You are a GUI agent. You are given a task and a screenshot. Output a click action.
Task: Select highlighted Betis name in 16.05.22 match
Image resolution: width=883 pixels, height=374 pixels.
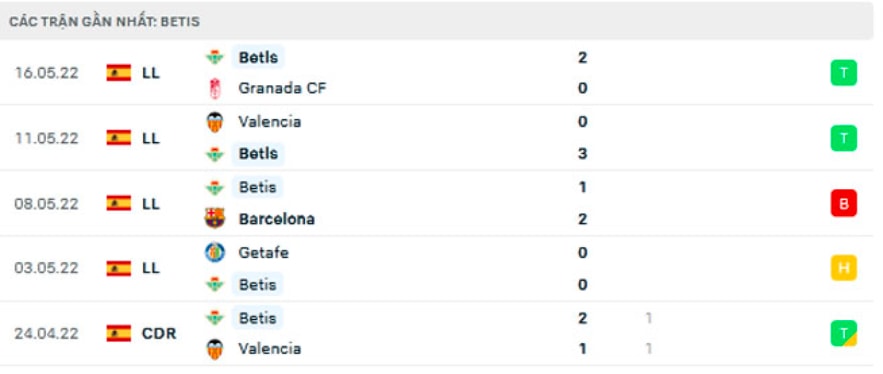tap(258, 57)
